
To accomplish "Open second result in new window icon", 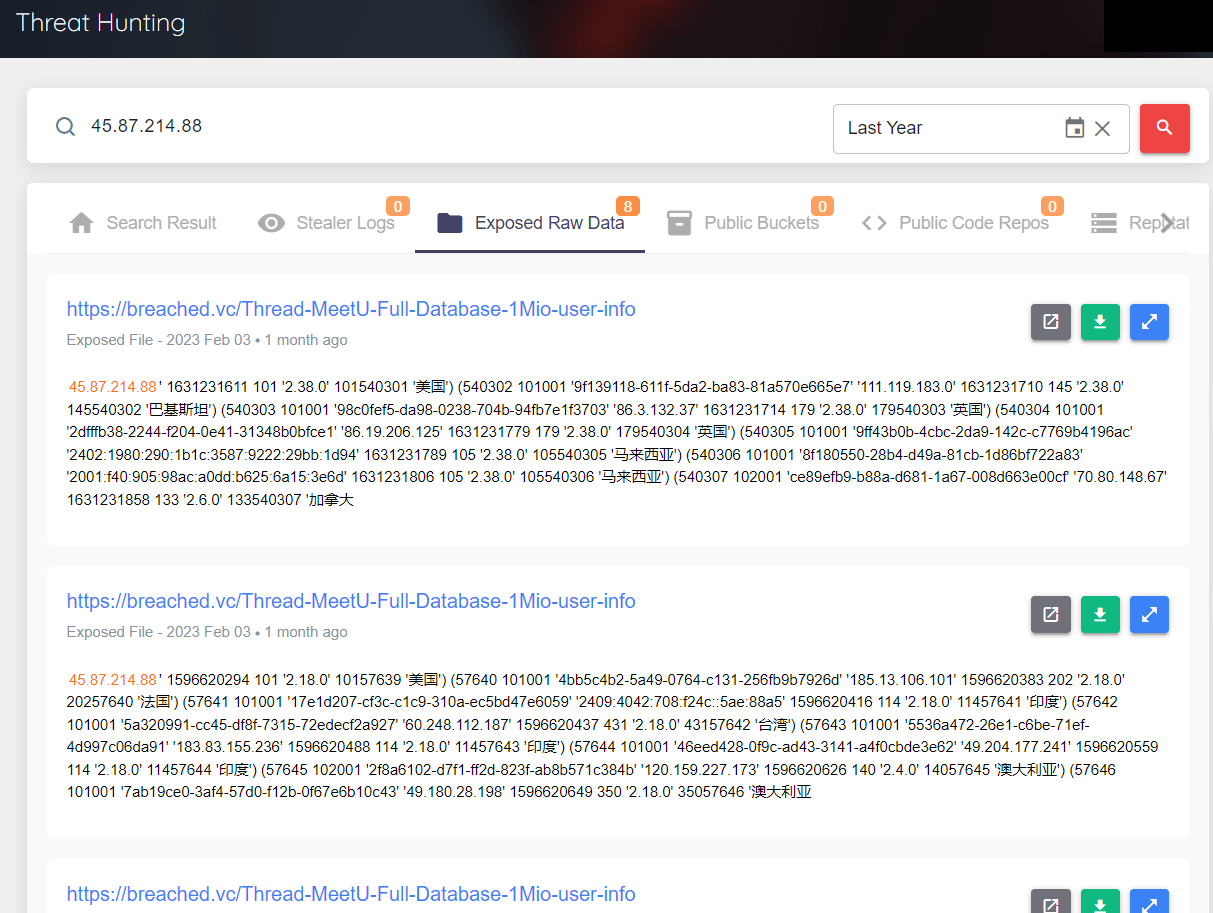I will (x=1051, y=614).
